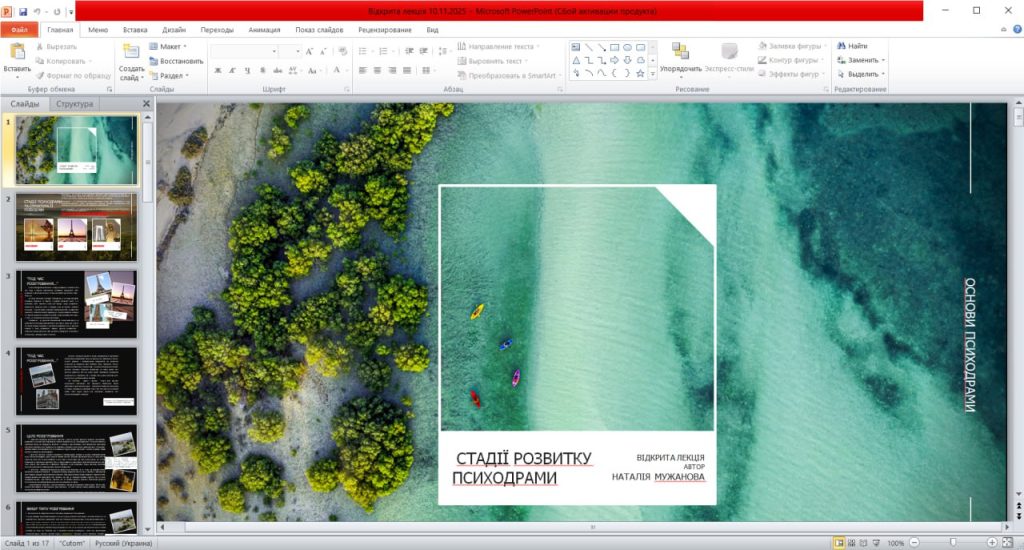Expand the Раздел section dropdown
The height and width of the screenshot is (550, 1024).
tap(173, 75)
